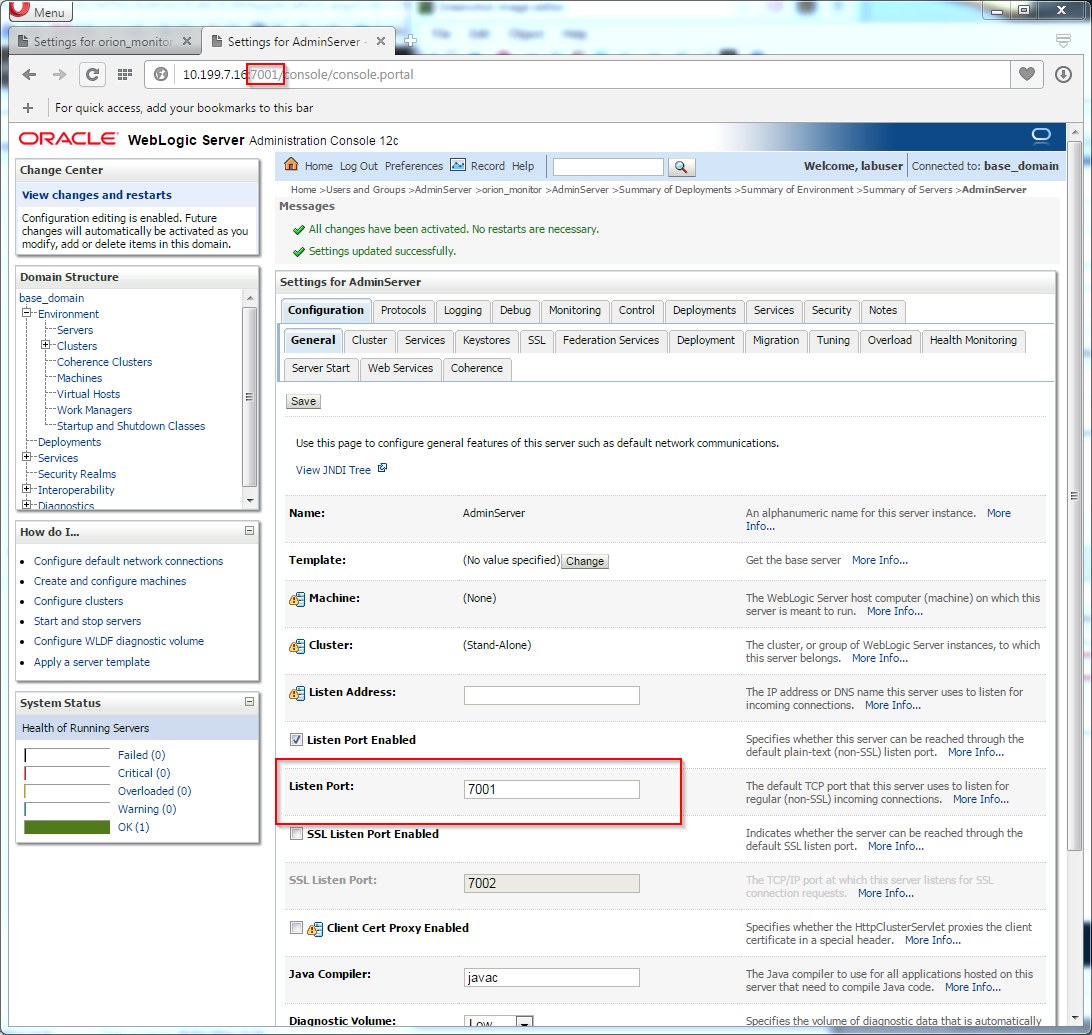Open the Health Monitoring sub-tab
The height and width of the screenshot is (1035, 1092).
[973, 341]
